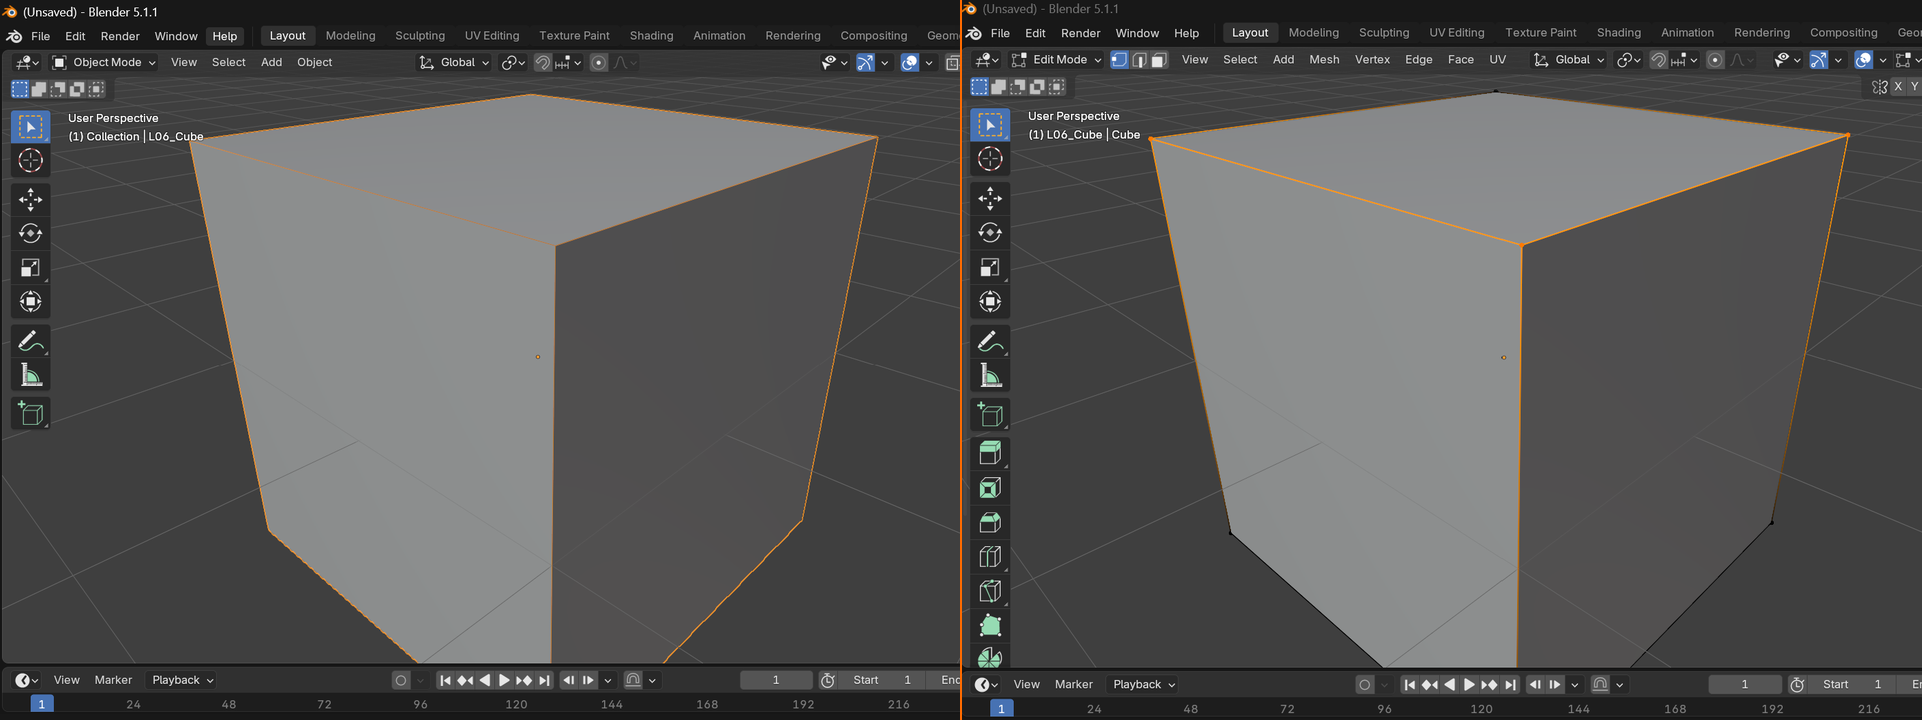Open the Face menu
This screenshot has height=720, width=1922.
(x=1460, y=60)
